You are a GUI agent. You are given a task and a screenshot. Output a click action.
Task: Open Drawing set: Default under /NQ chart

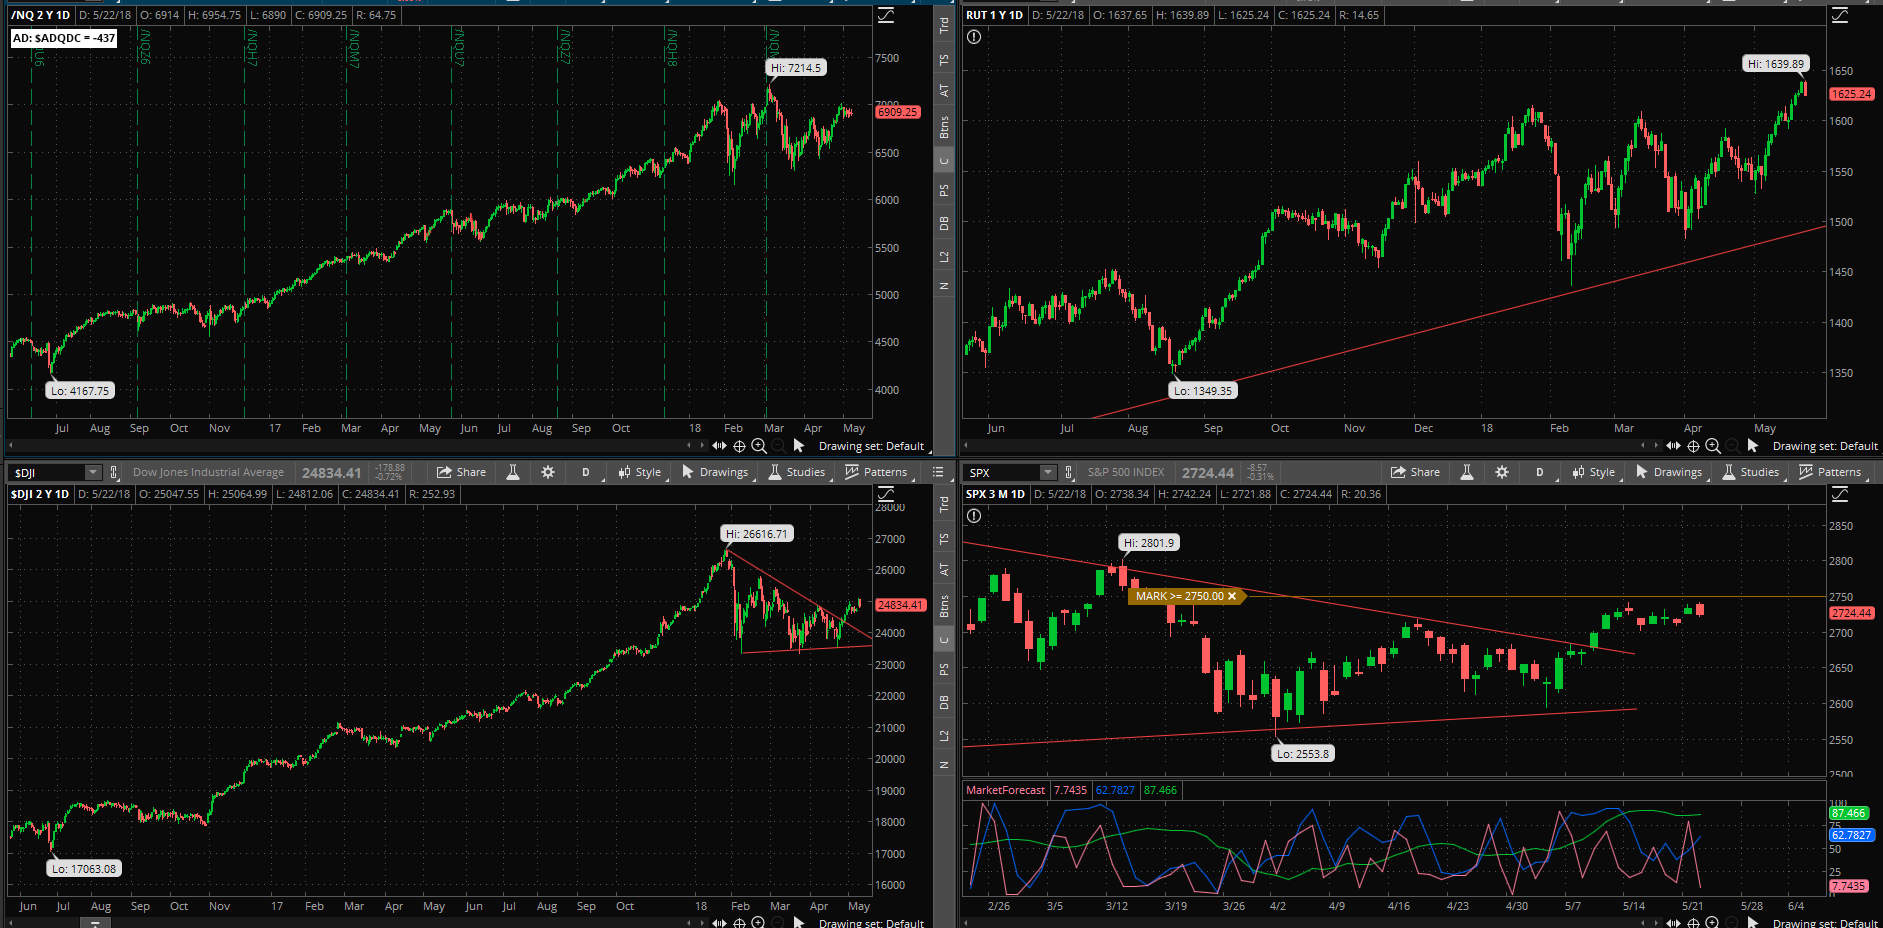pyautogui.click(x=871, y=446)
